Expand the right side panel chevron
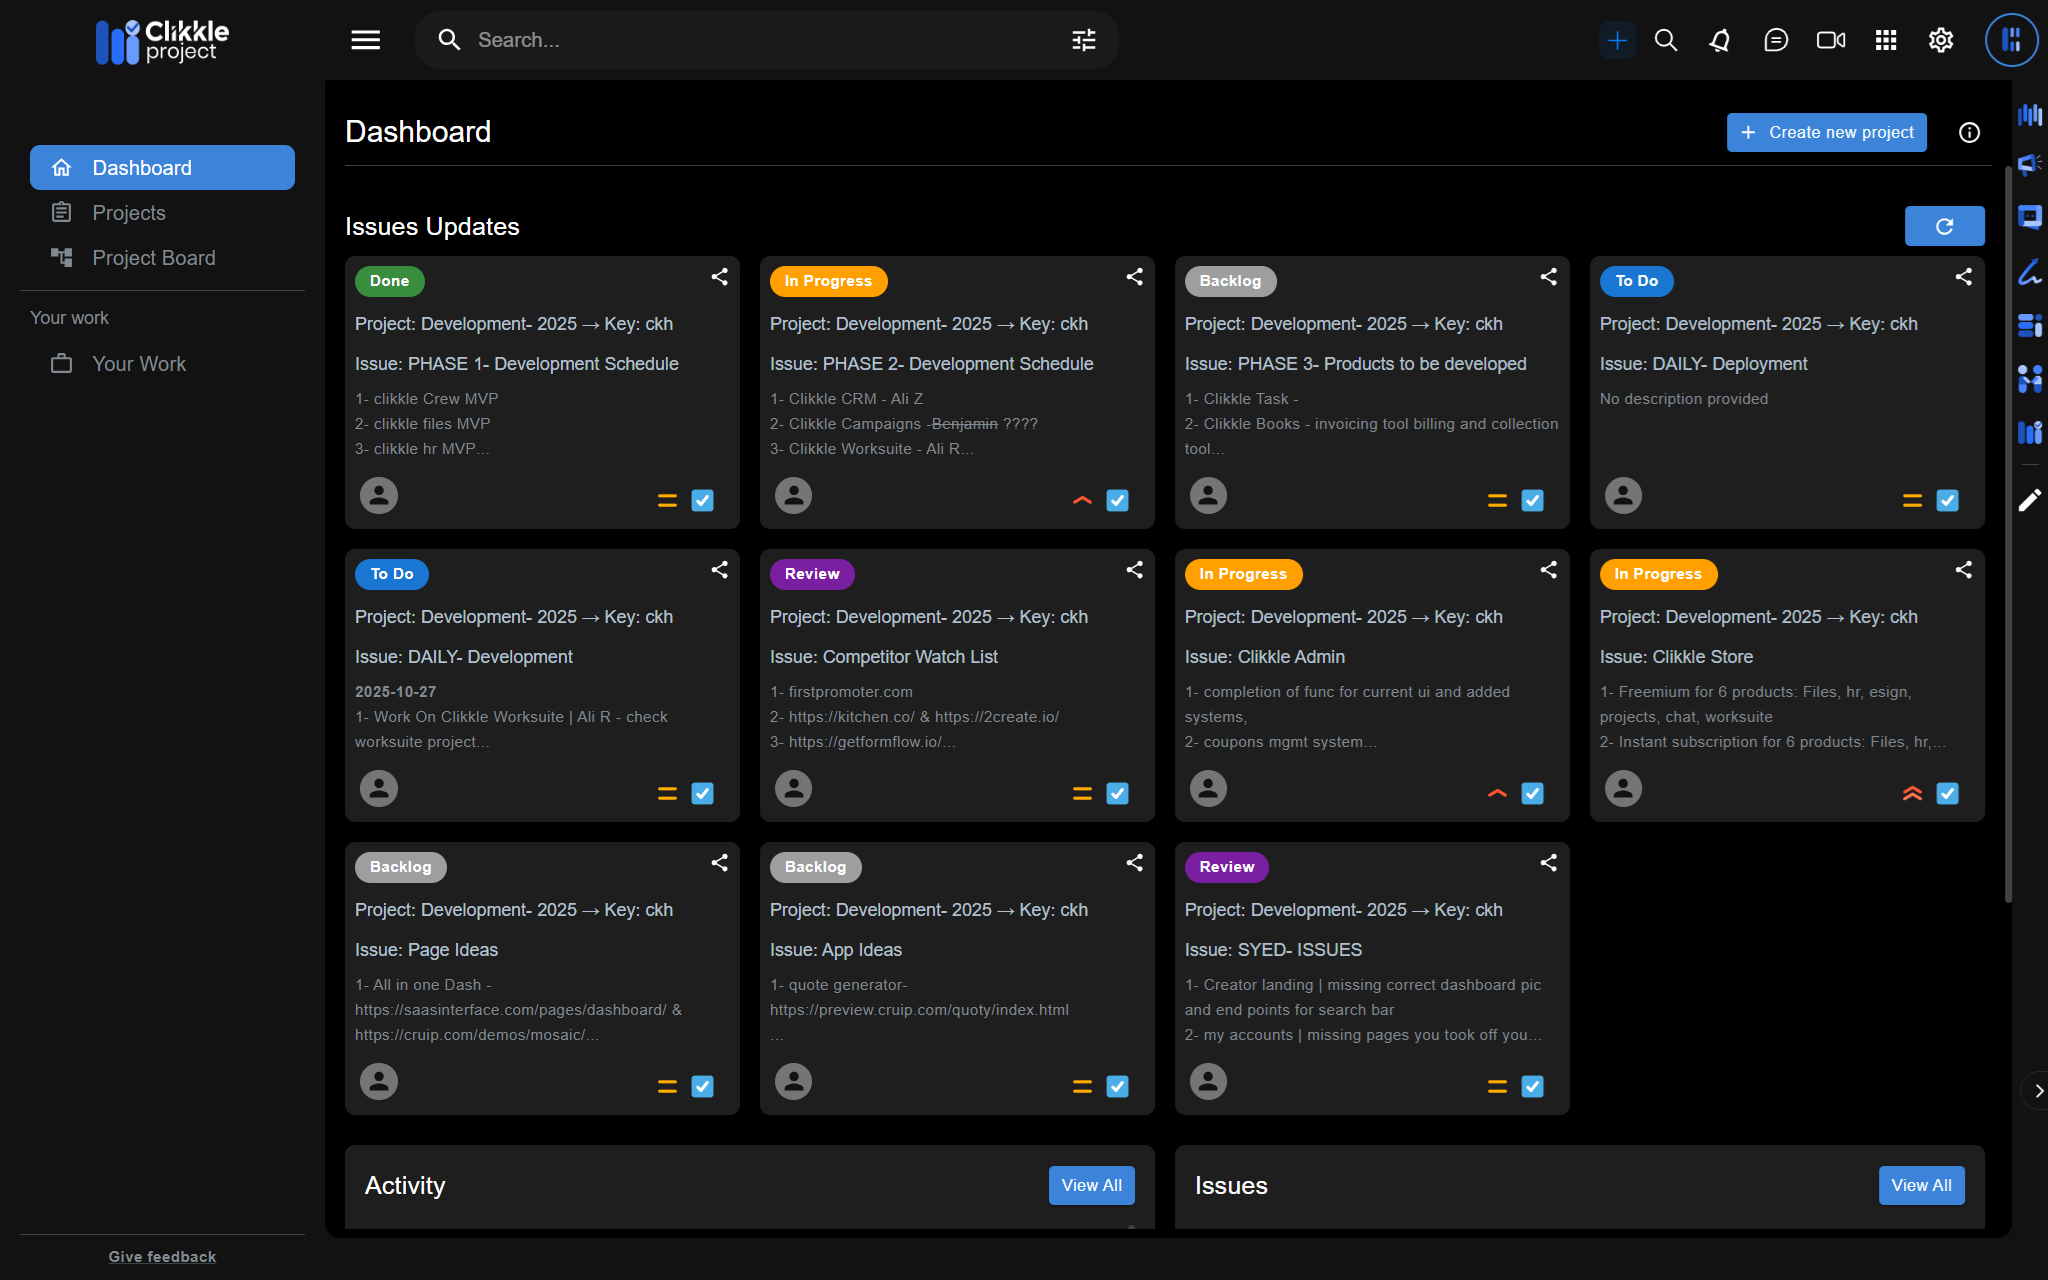The width and height of the screenshot is (2048, 1280). (2037, 1091)
